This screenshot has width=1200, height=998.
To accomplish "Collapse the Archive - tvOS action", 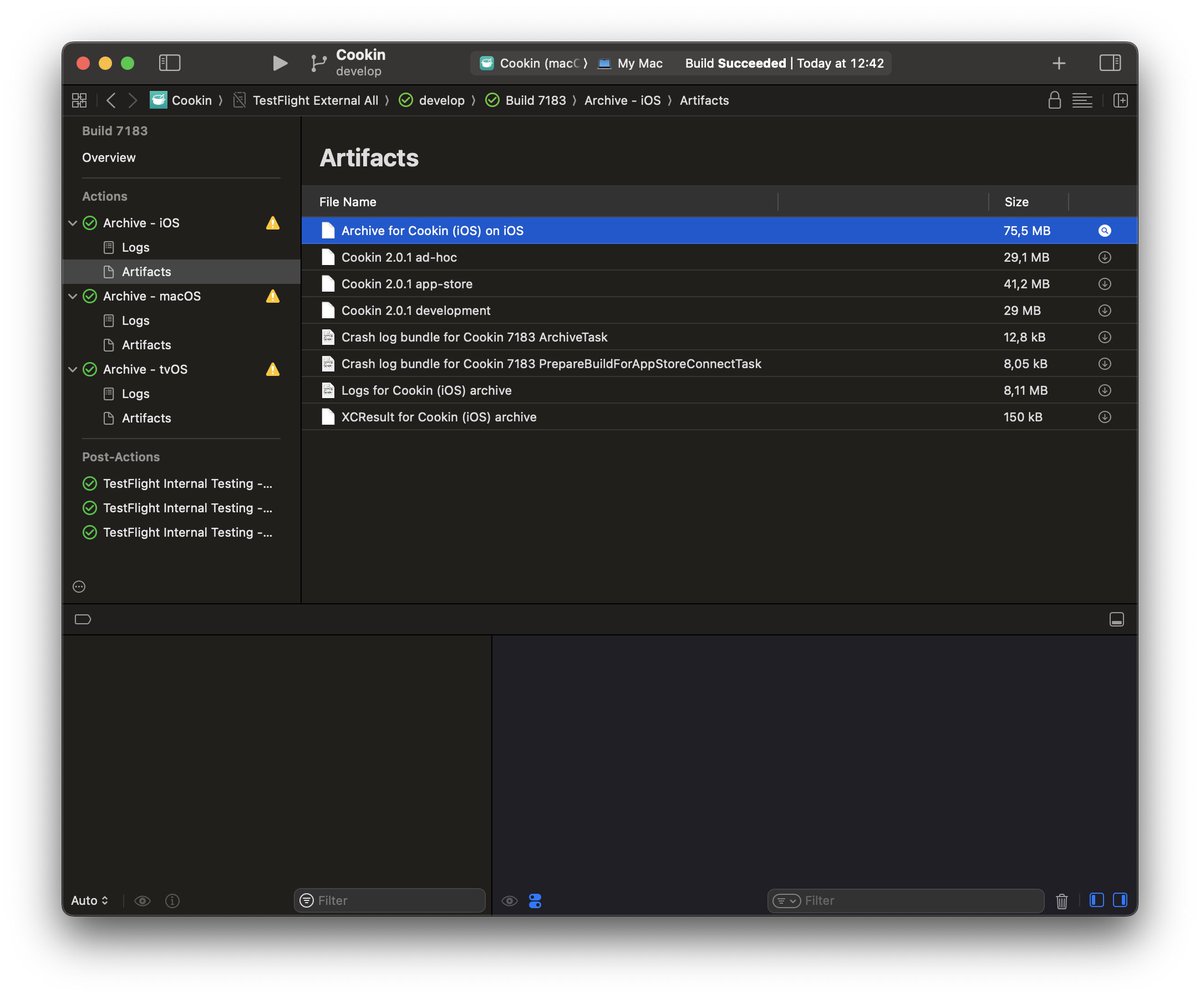I will click(72, 369).
